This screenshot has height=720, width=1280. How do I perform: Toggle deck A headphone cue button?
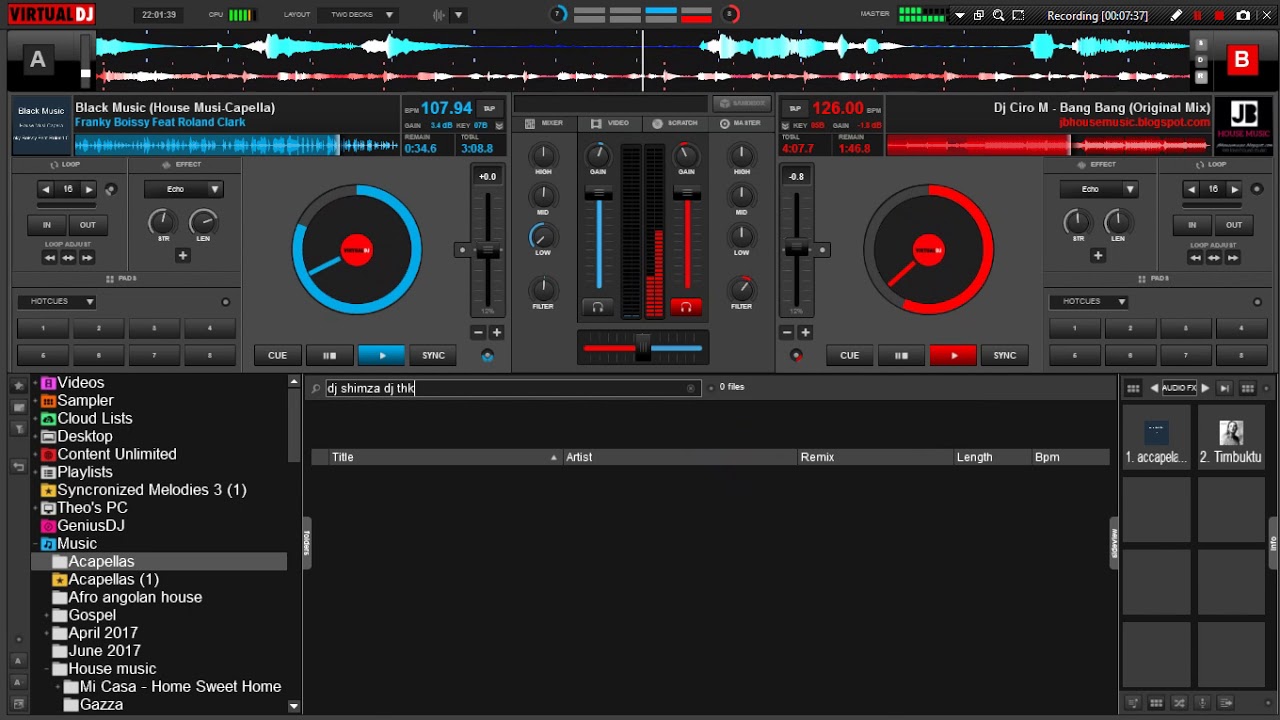598,307
